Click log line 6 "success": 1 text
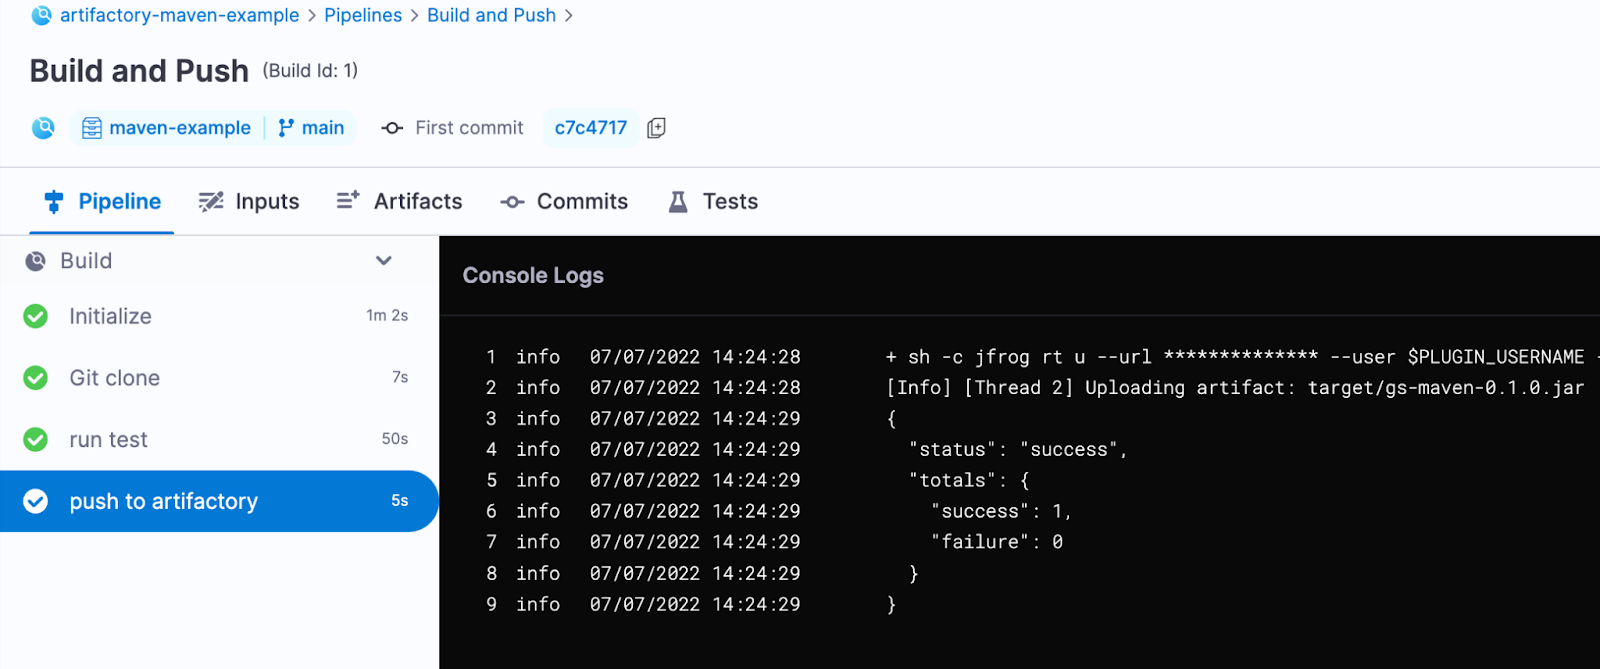This screenshot has width=1600, height=669. tap(1001, 512)
